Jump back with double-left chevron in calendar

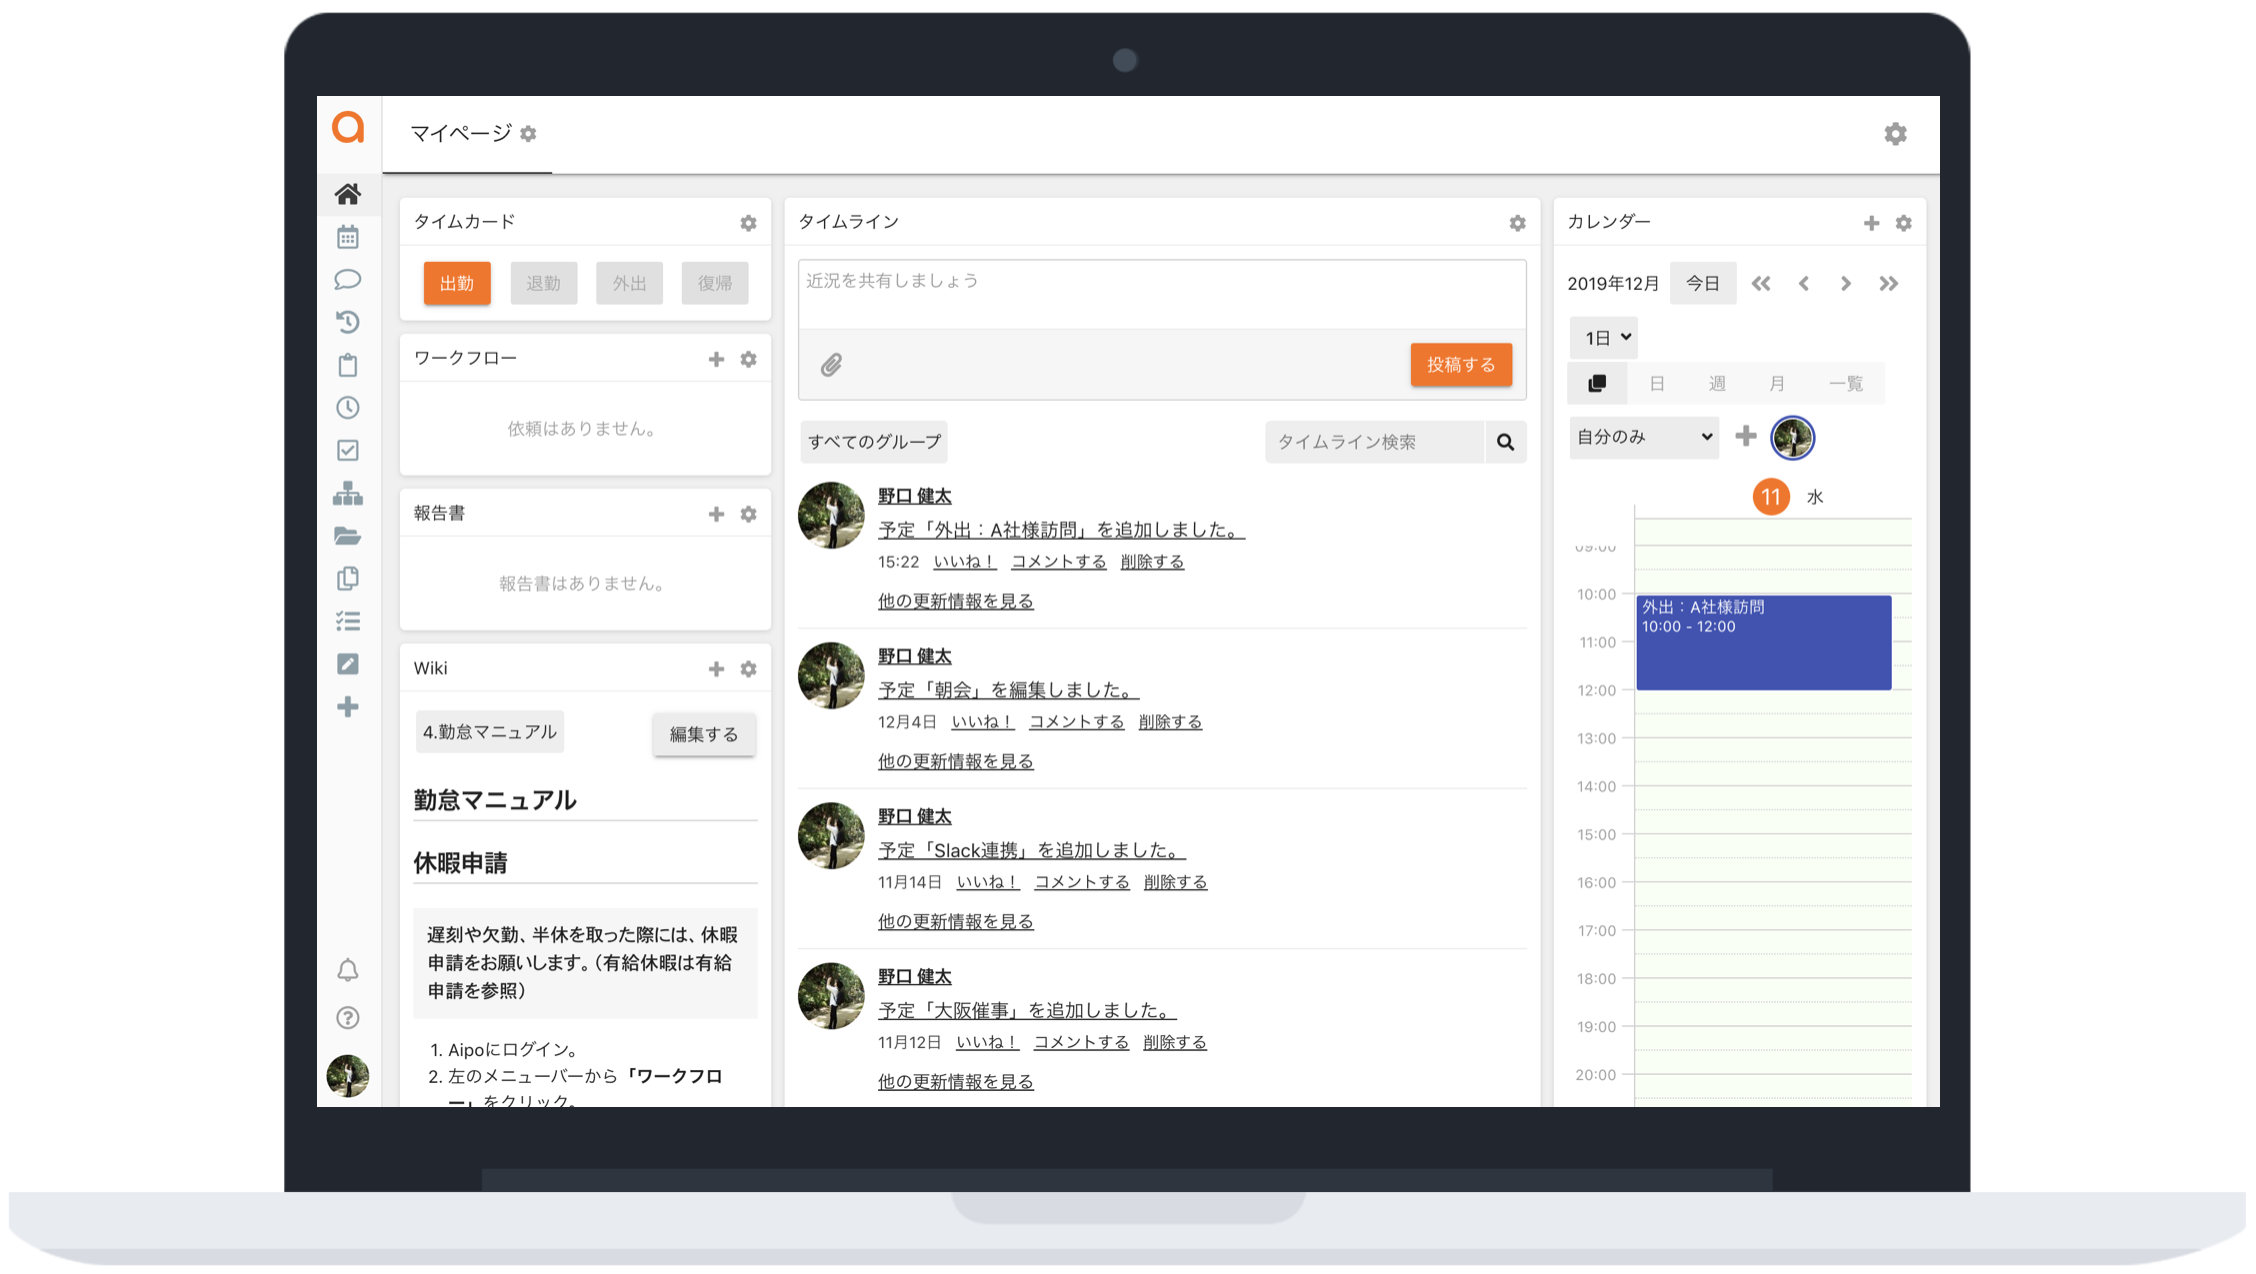pyautogui.click(x=1761, y=284)
